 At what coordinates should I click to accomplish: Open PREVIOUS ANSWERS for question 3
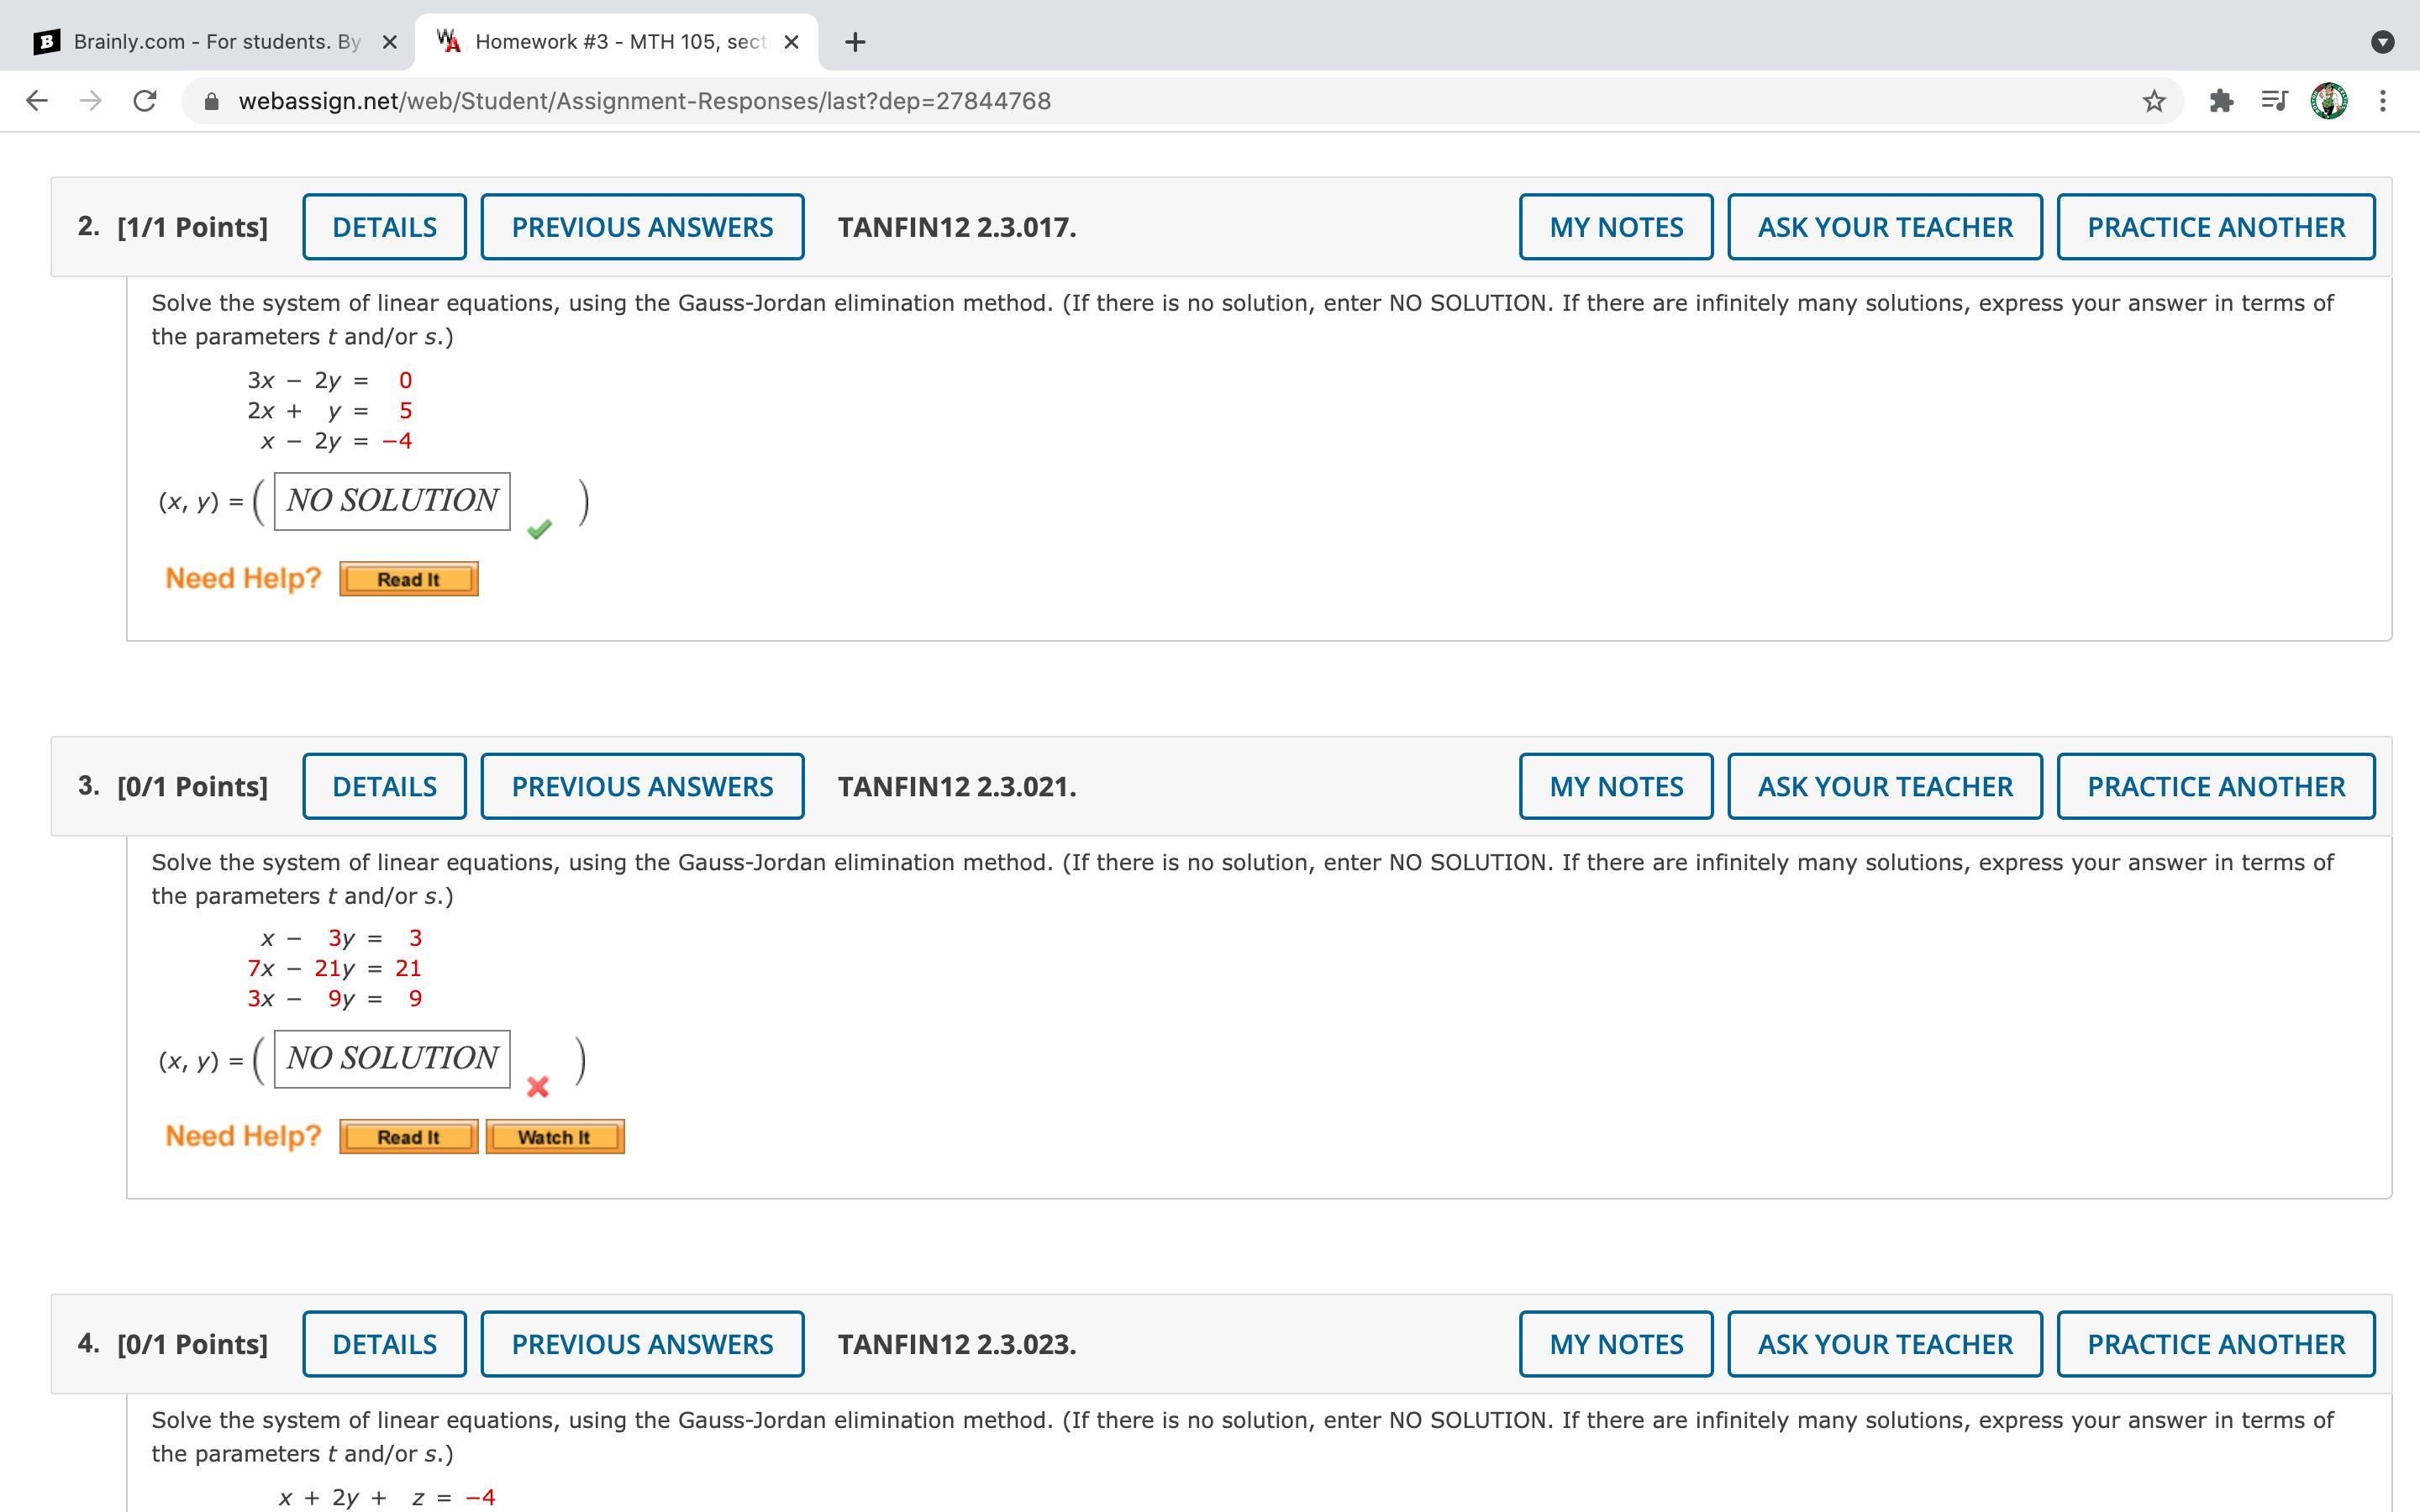642,787
